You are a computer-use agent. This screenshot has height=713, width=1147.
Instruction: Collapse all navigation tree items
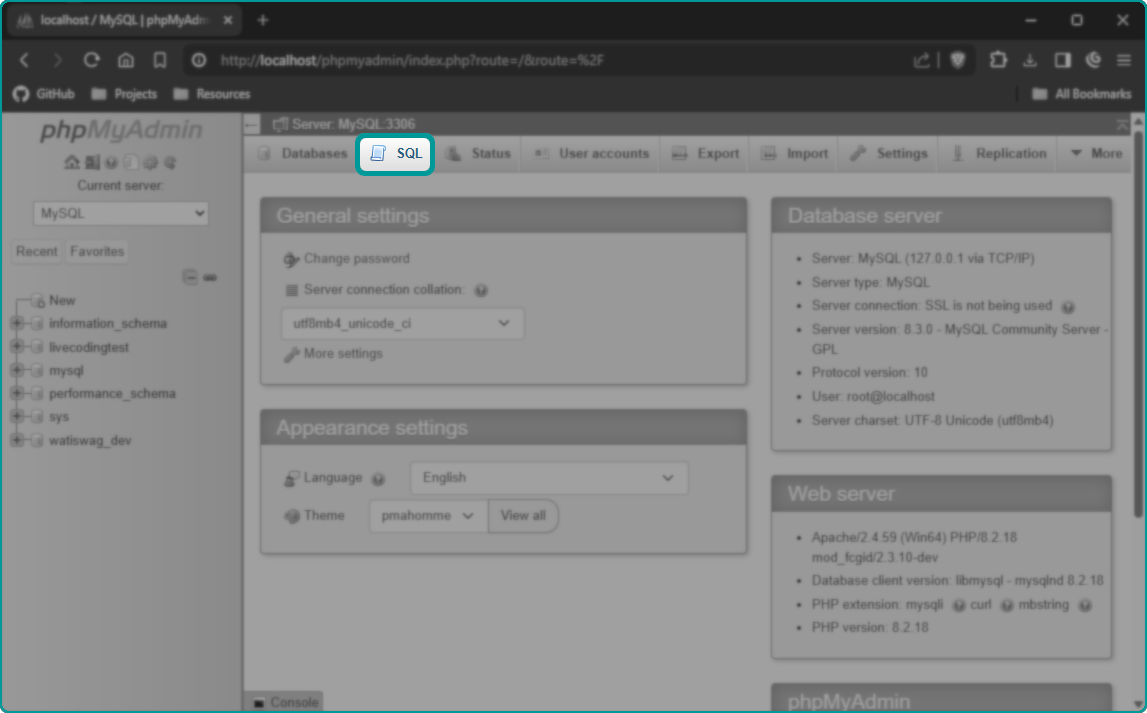click(190, 277)
